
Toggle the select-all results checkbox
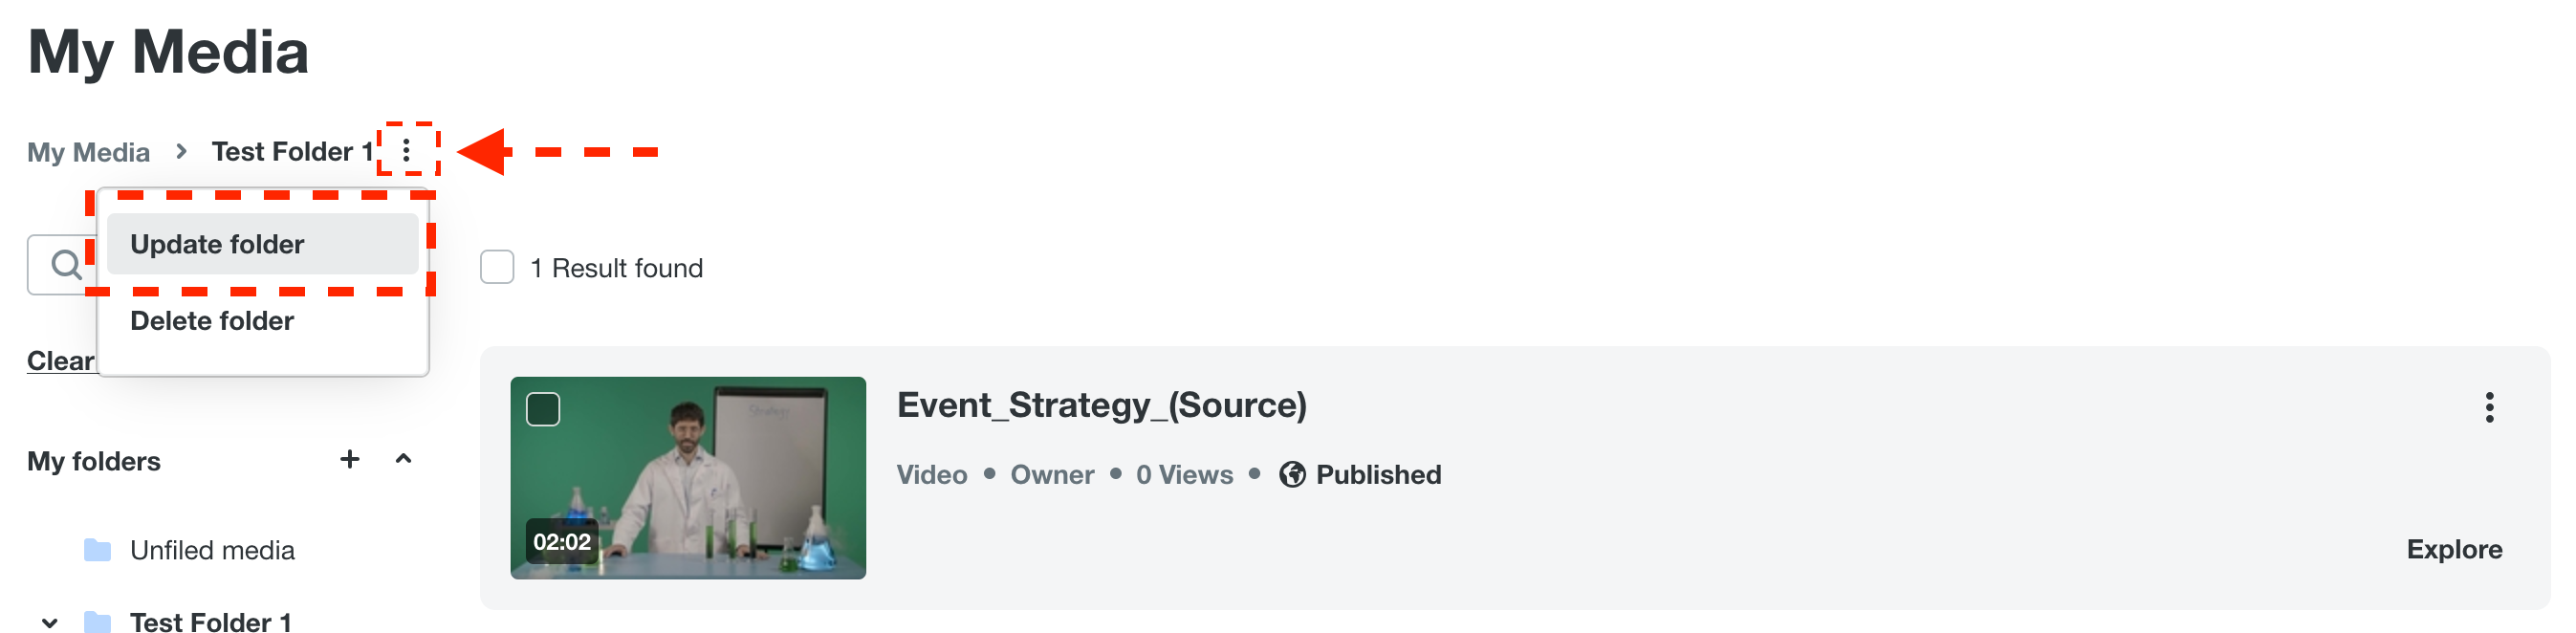[497, 268]
